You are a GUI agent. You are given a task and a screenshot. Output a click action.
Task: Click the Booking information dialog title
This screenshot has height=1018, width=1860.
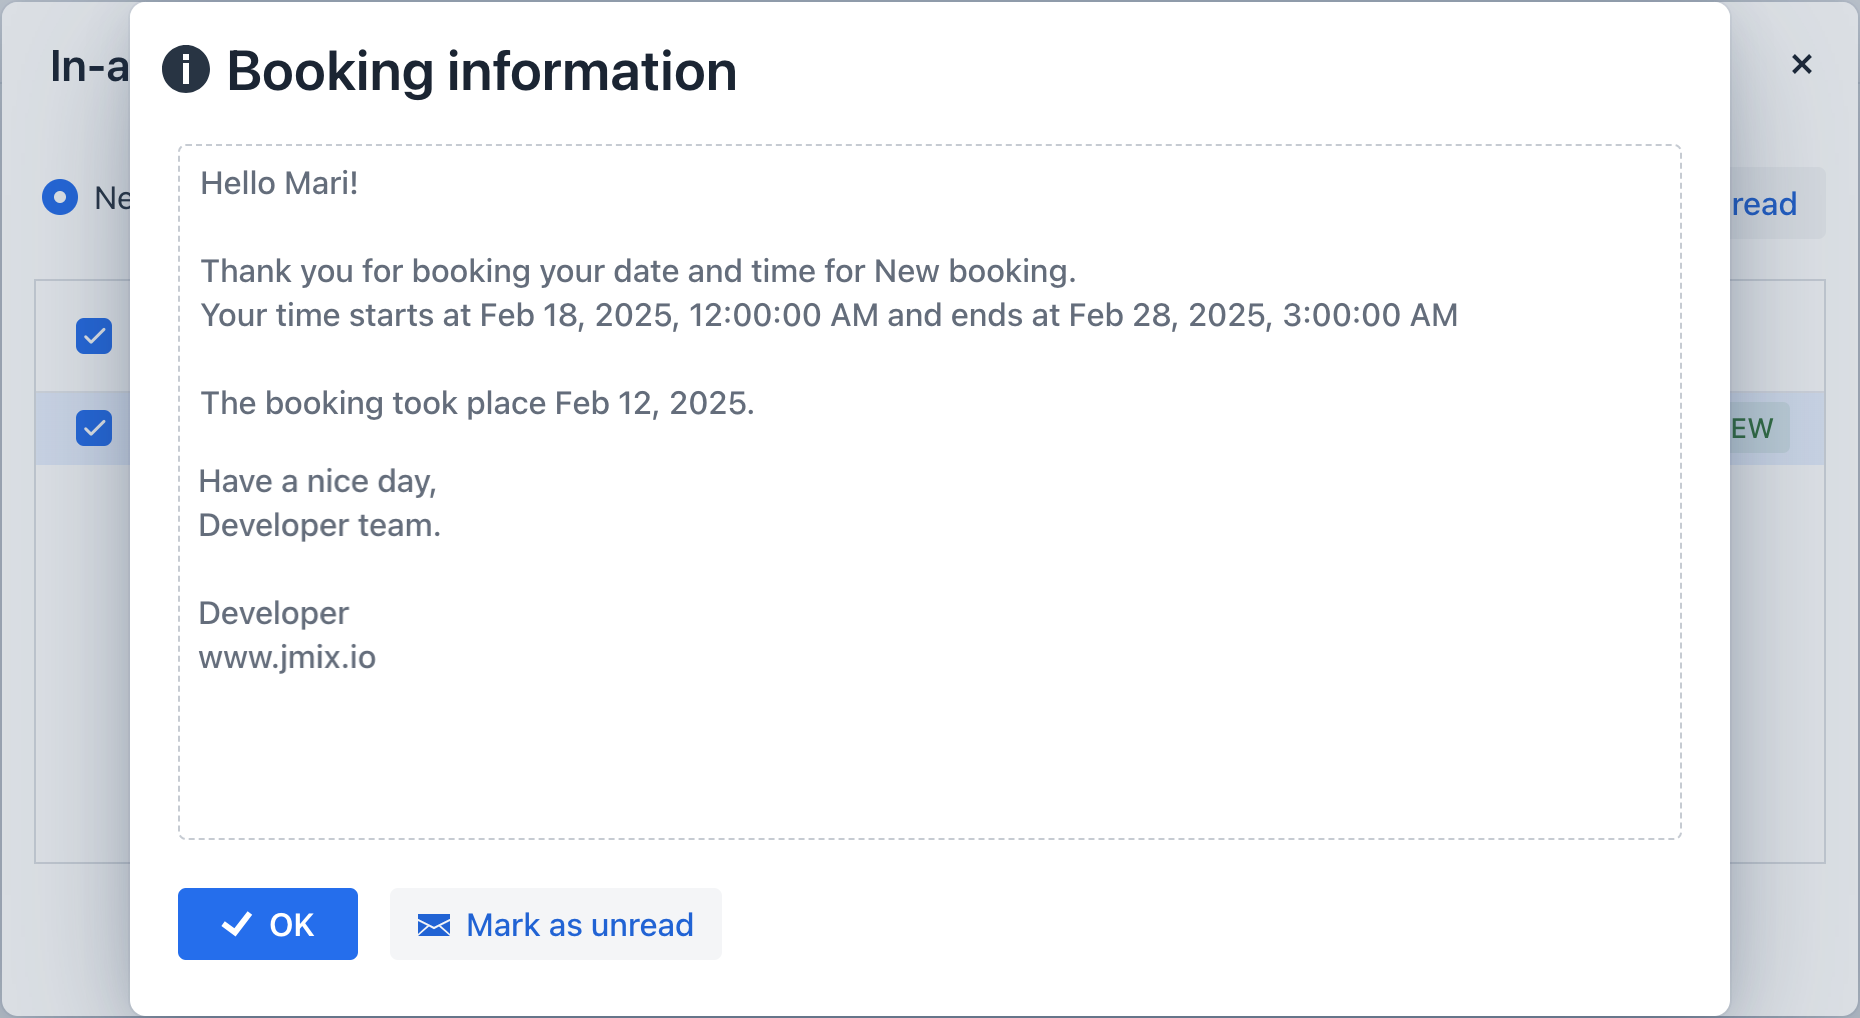click(481, 71)
